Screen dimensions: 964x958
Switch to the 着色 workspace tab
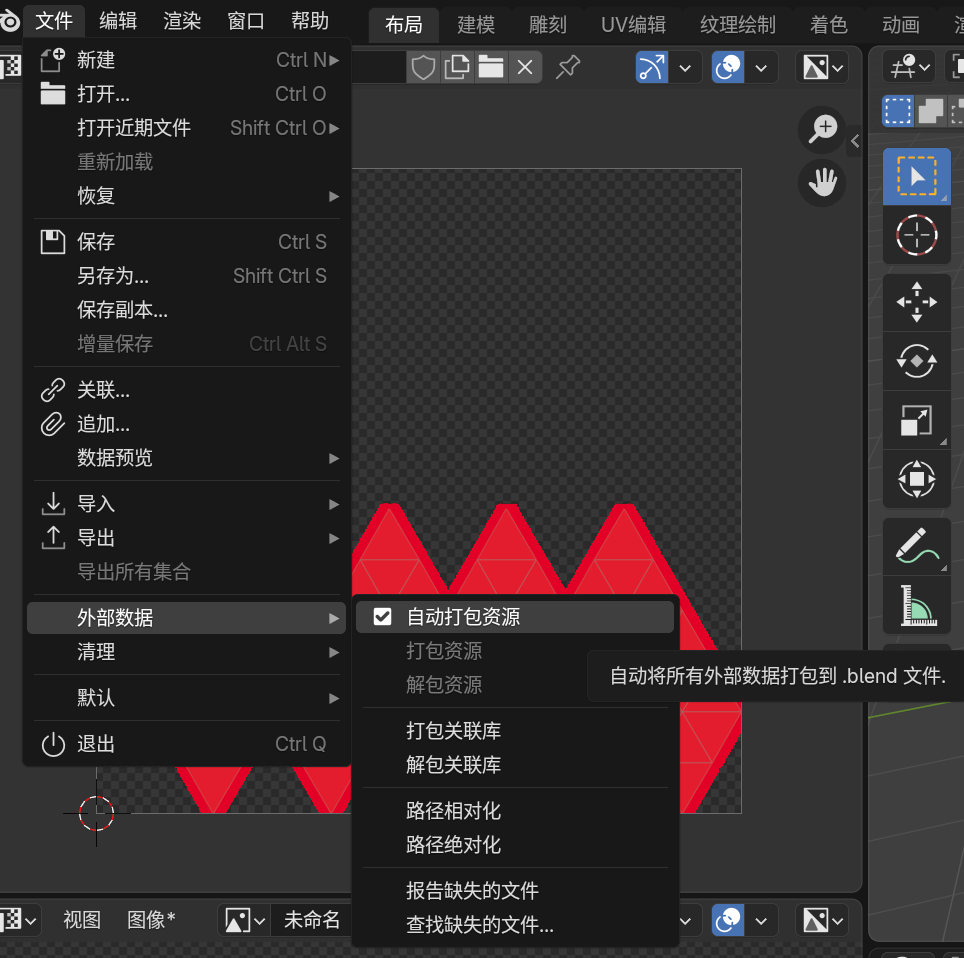829,25
